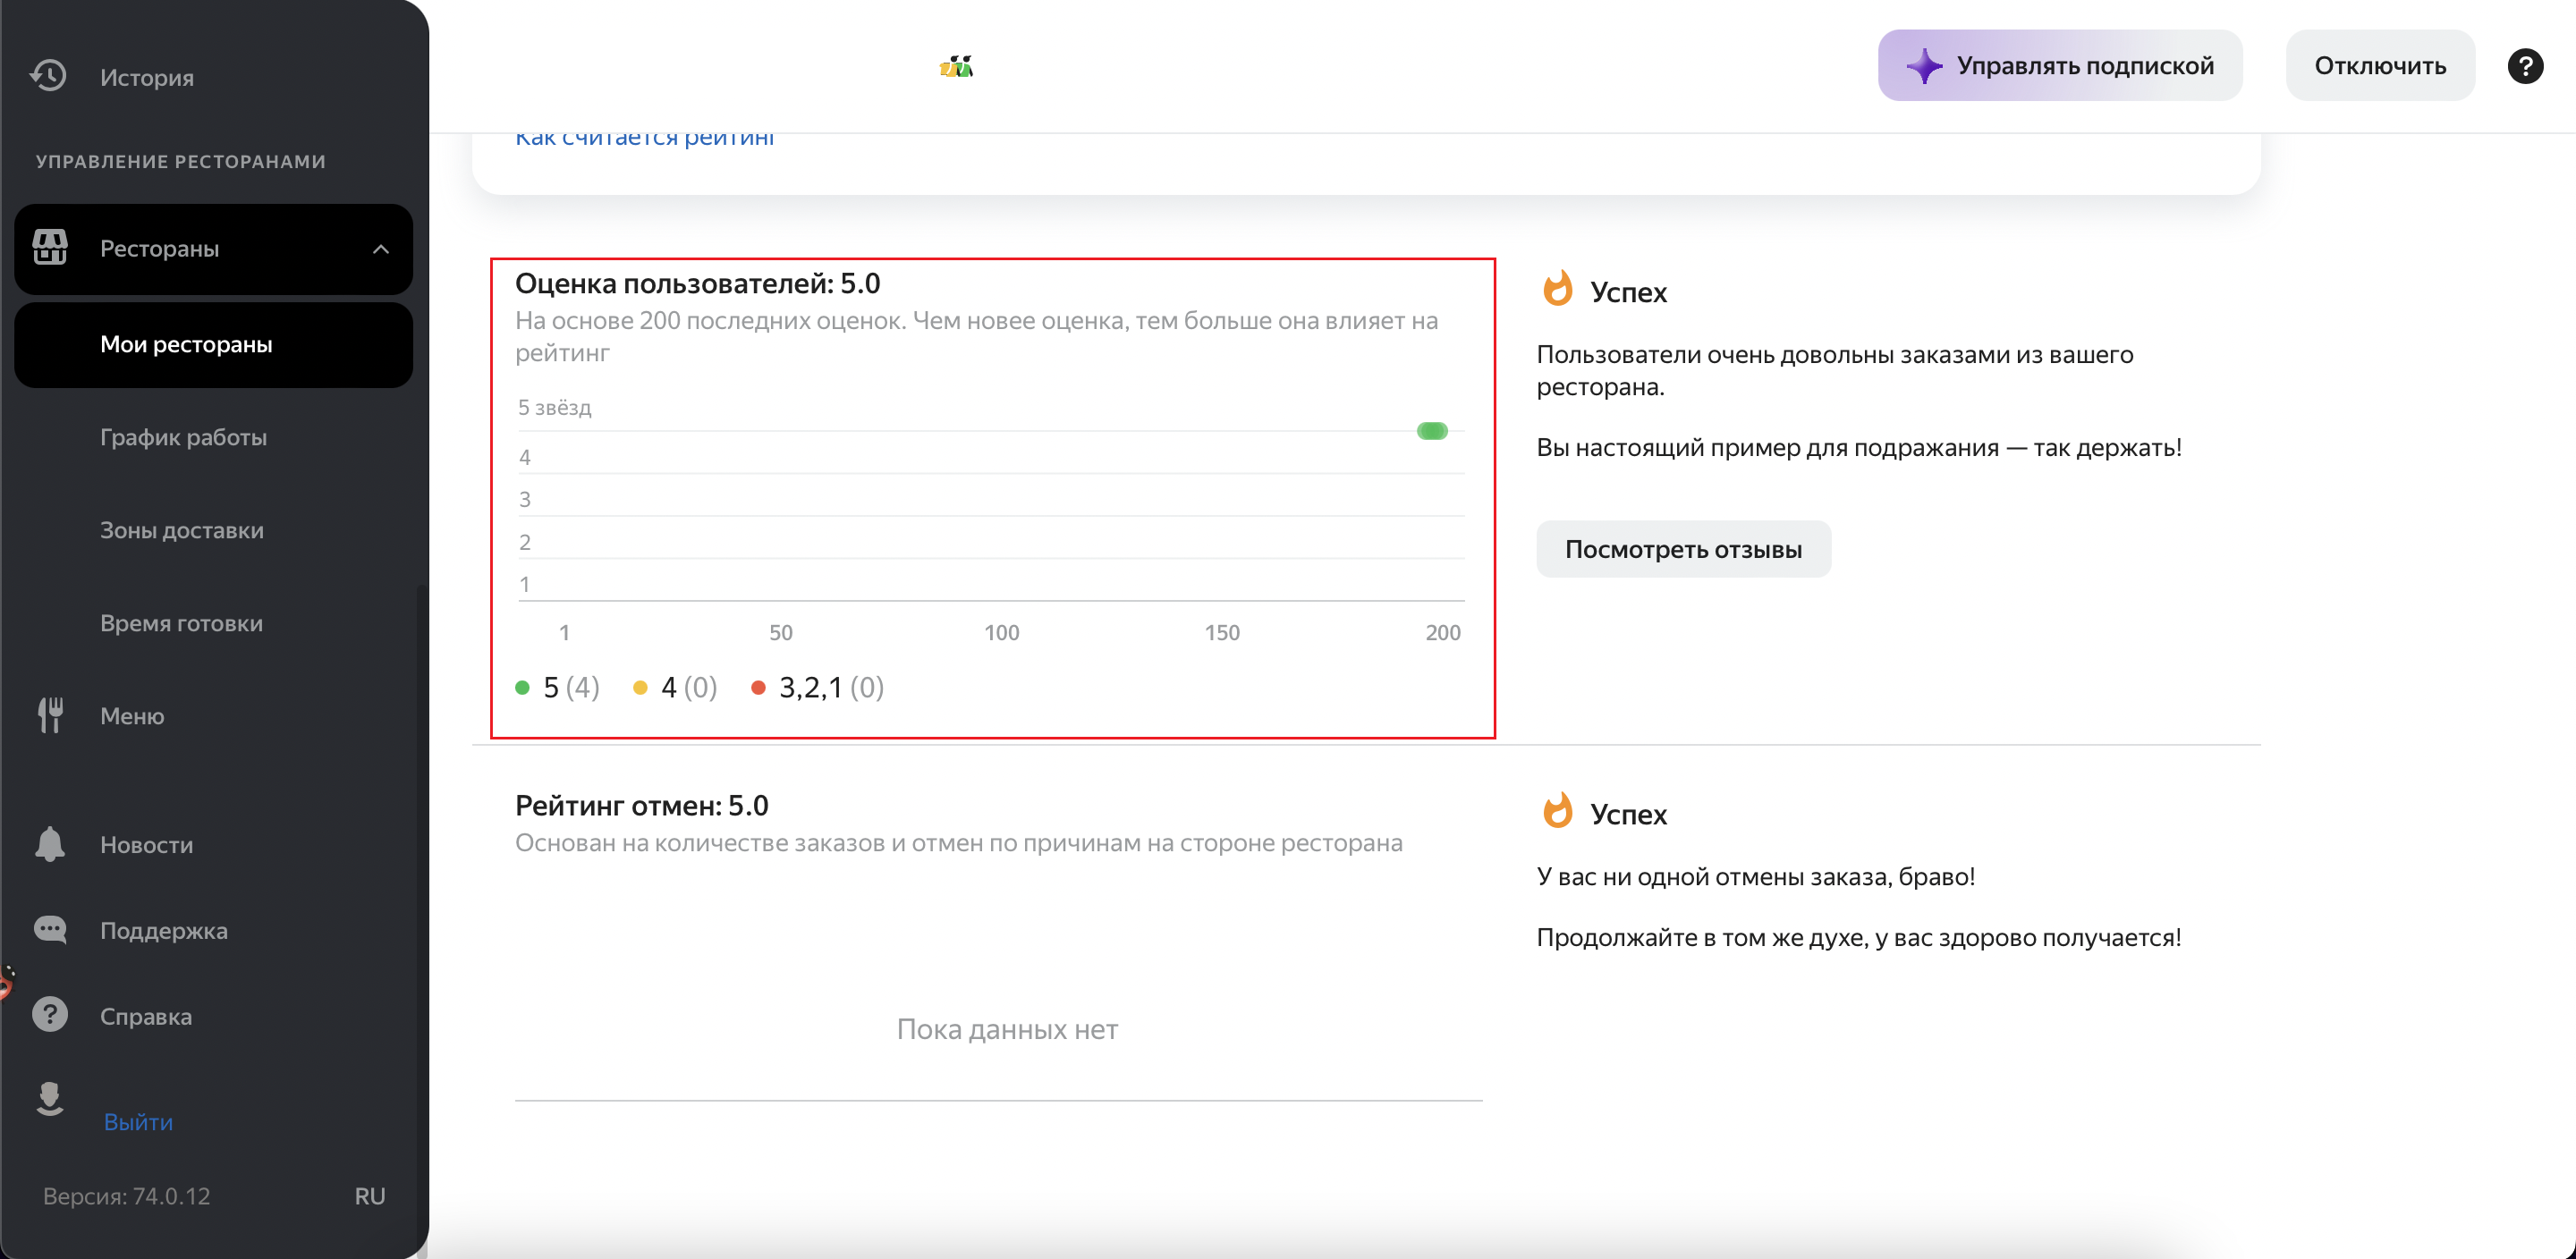
Task: Click the View Reviews button
Action: point(1682,549)
